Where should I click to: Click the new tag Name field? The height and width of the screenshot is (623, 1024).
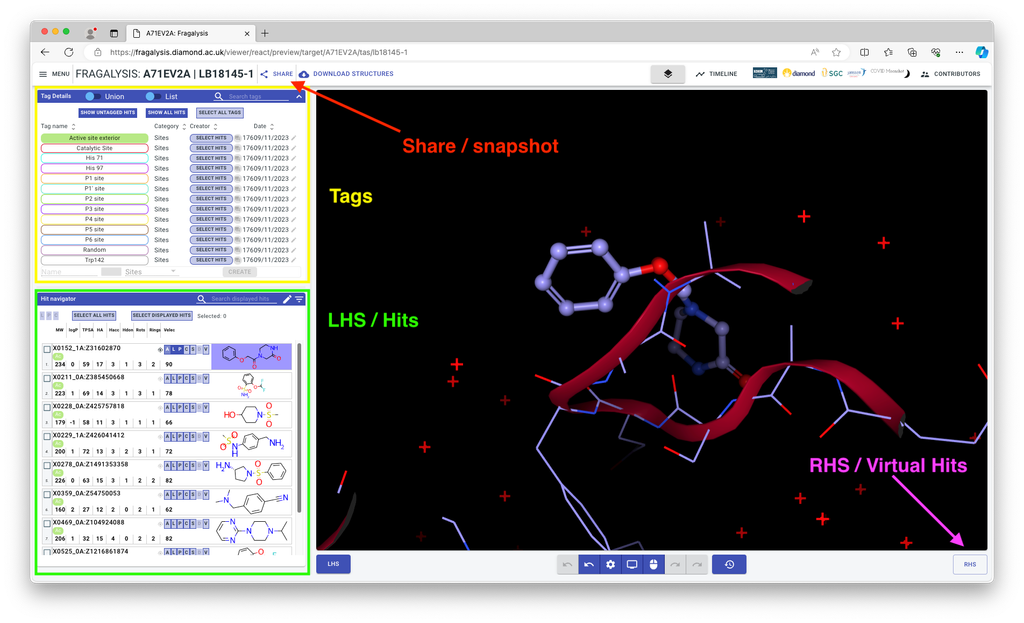point(69,272)
